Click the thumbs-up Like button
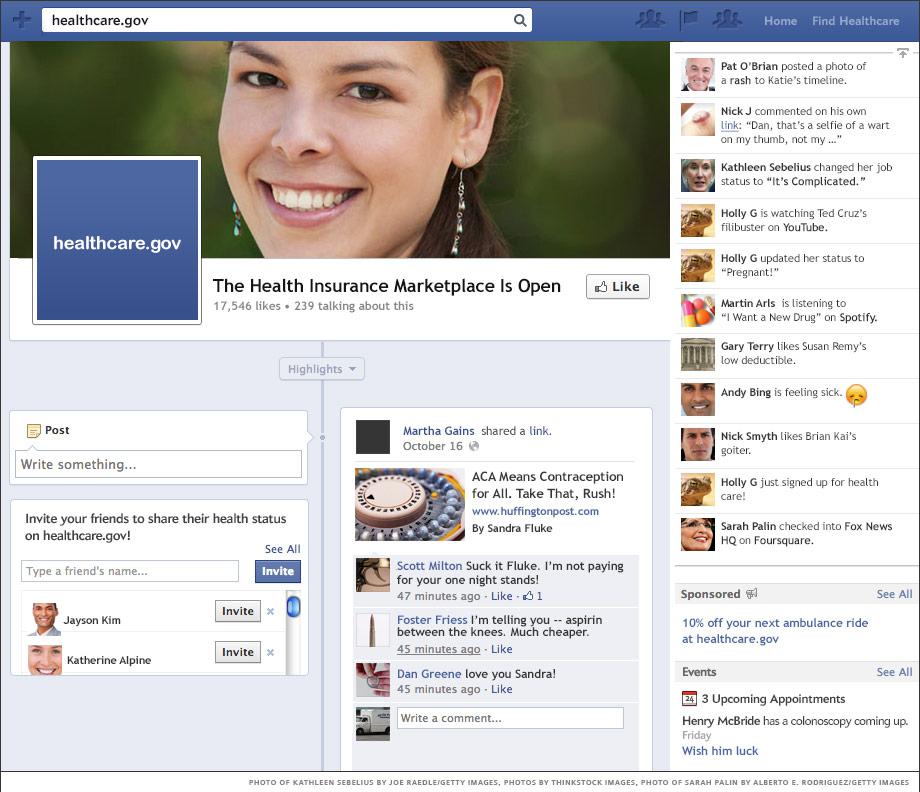Screen dimensions: 920x792 point(618,287)
